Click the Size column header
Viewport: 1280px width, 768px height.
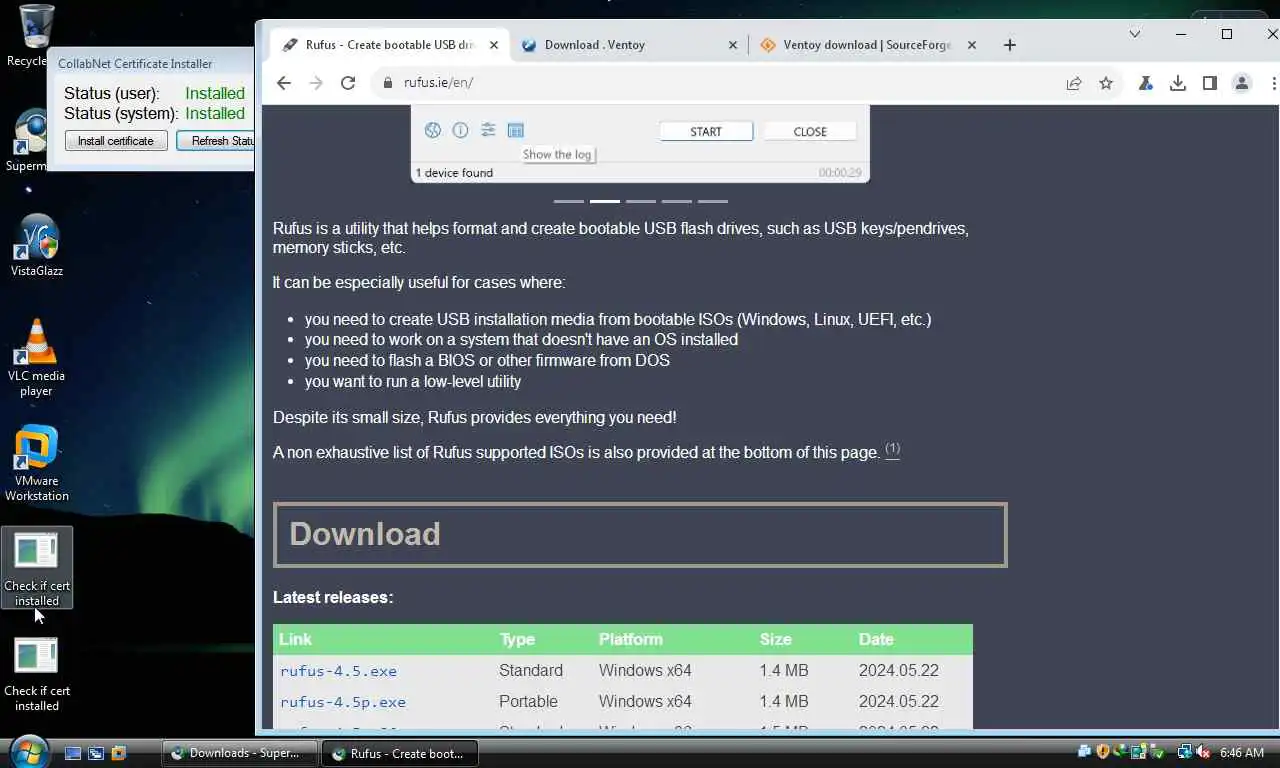pos(775,639)
